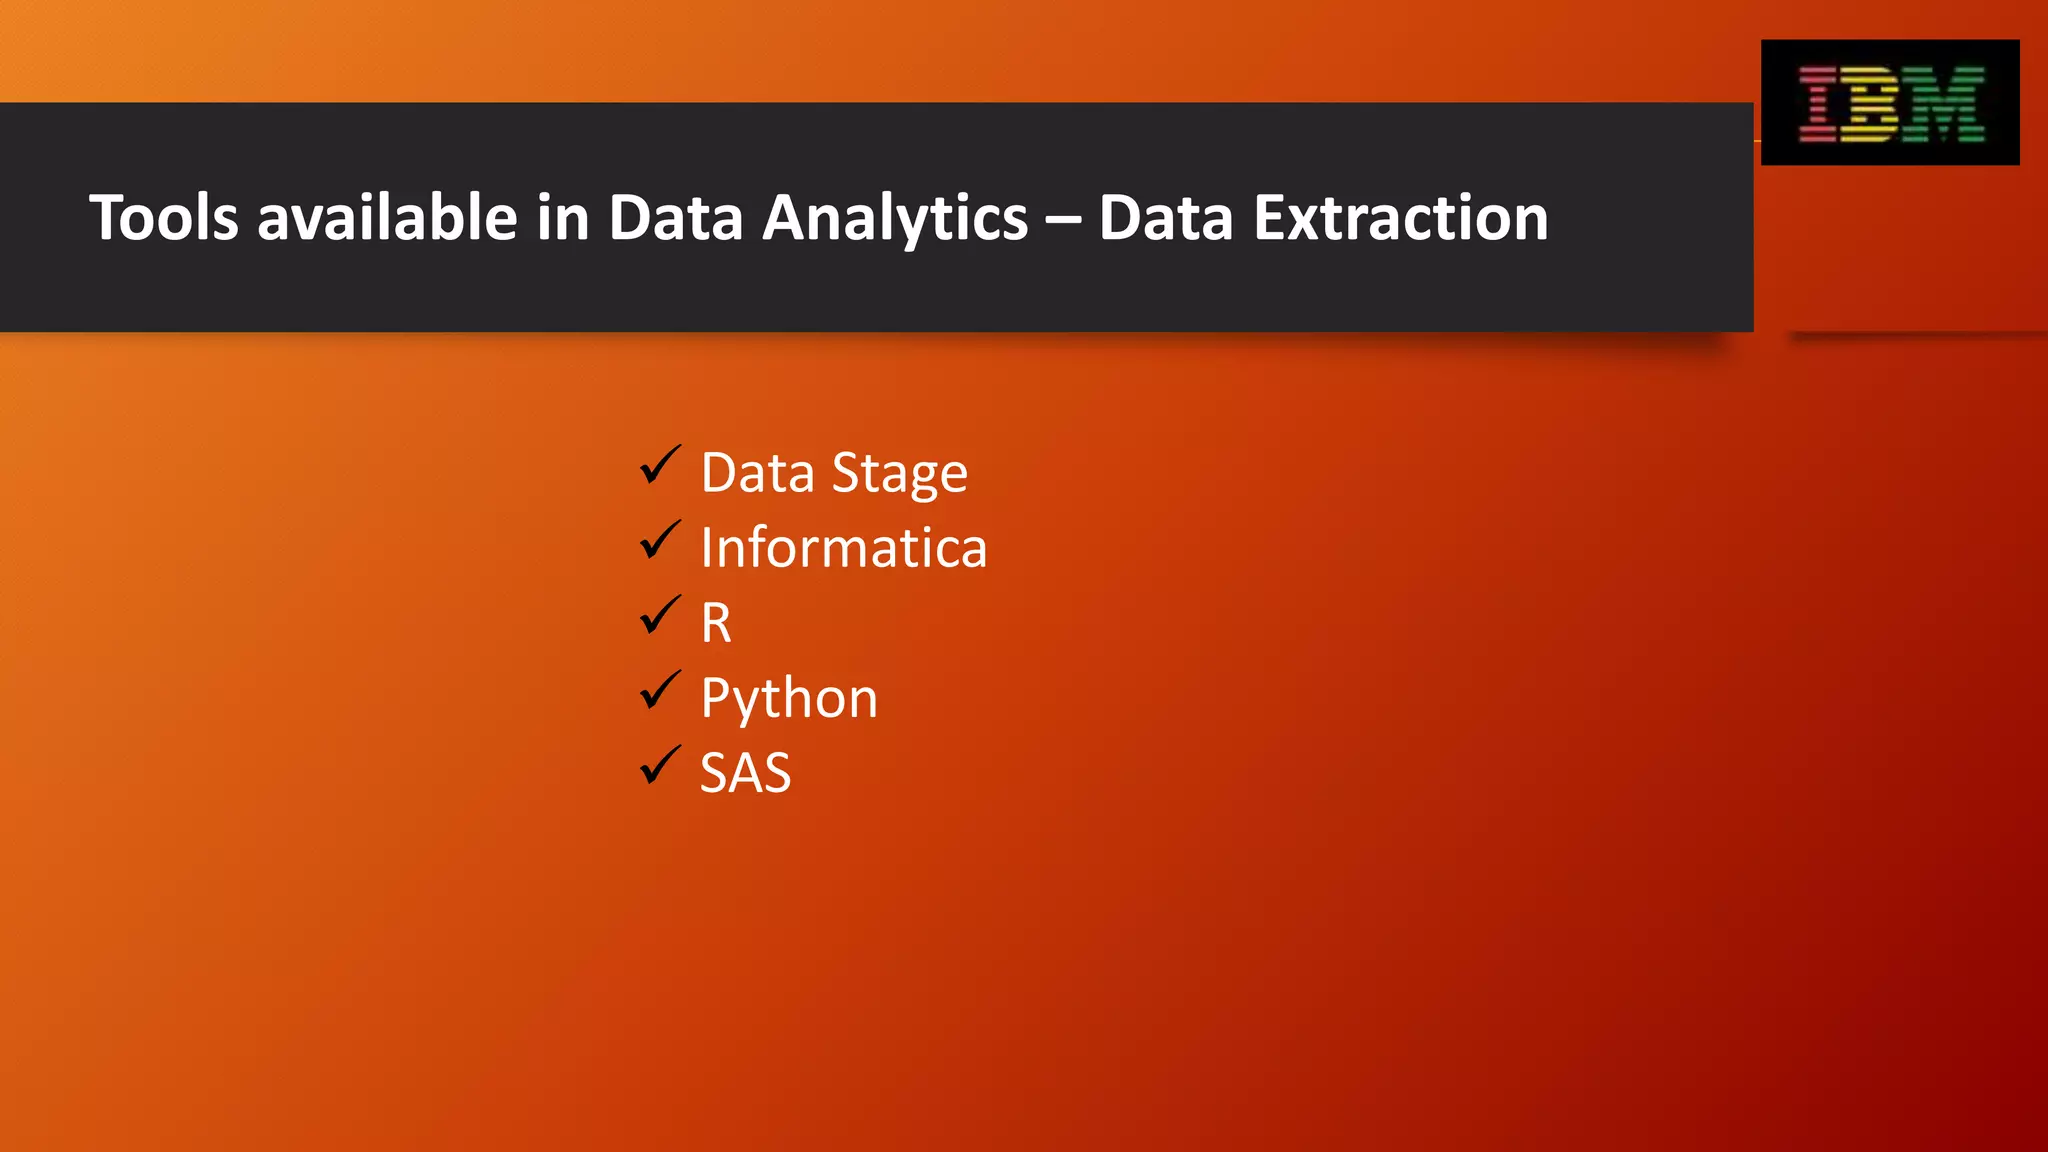Viewport: 2048px width, 1152px height.
Task: Click the SAS list item text
Action: point(745,773)
